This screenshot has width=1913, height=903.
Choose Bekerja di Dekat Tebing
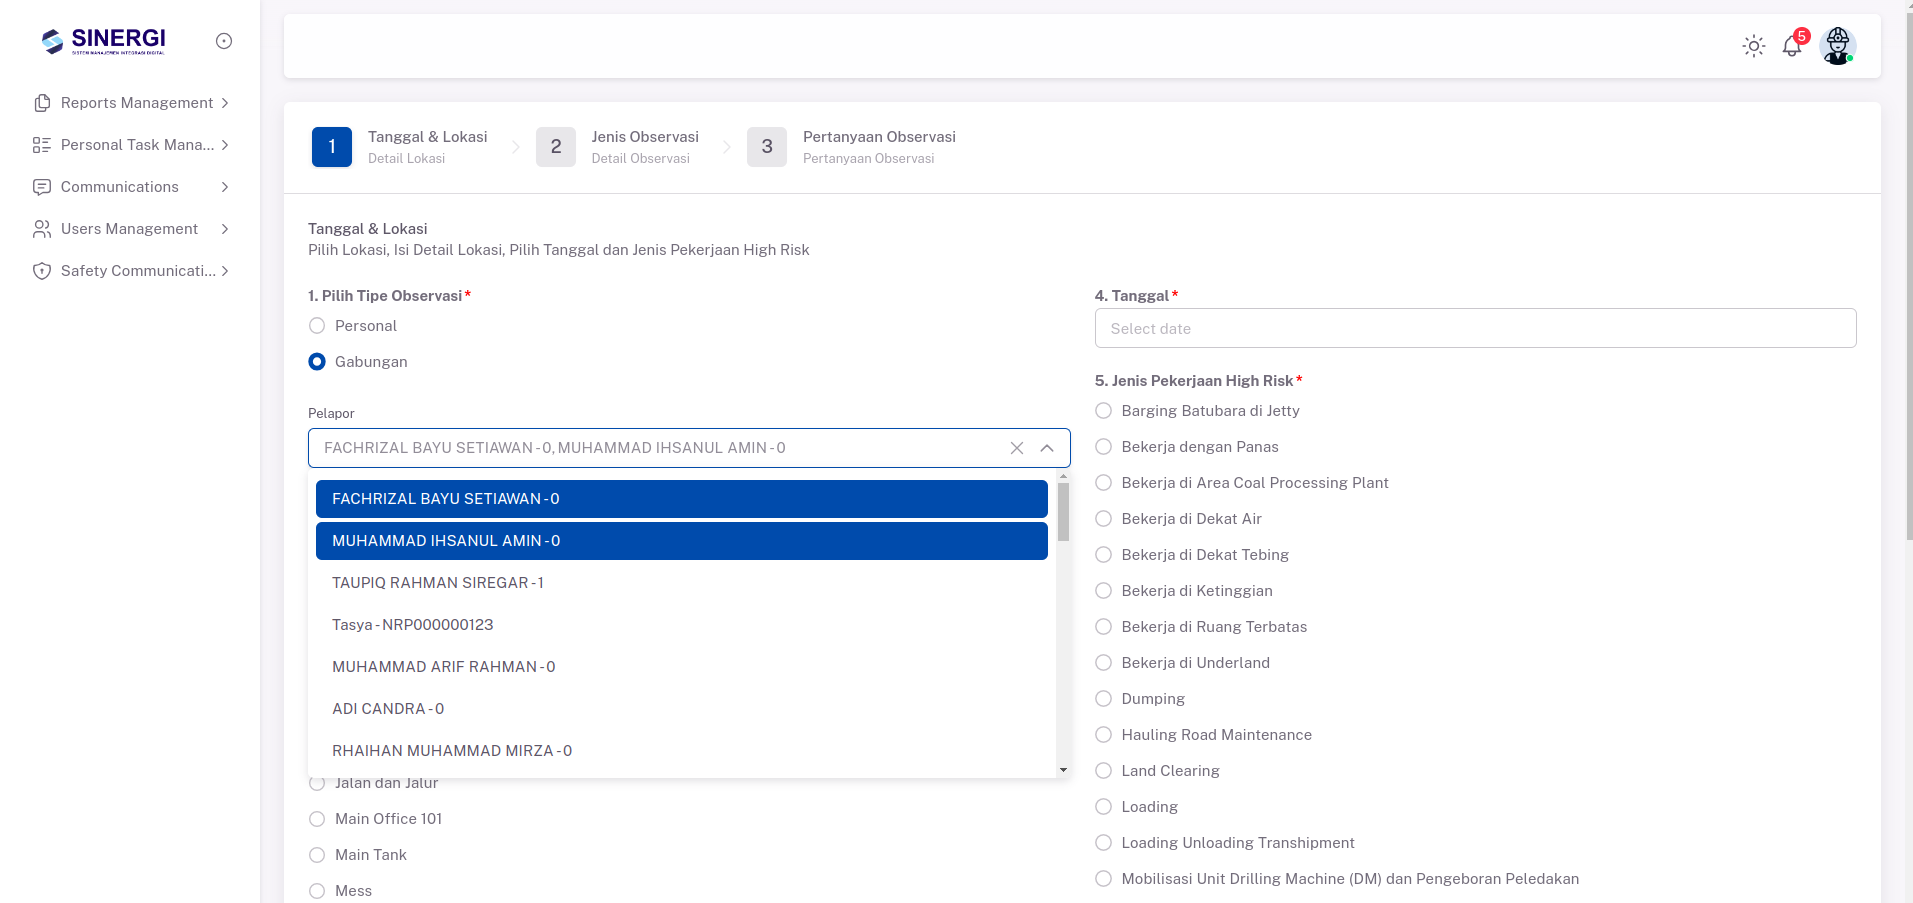1104,555
